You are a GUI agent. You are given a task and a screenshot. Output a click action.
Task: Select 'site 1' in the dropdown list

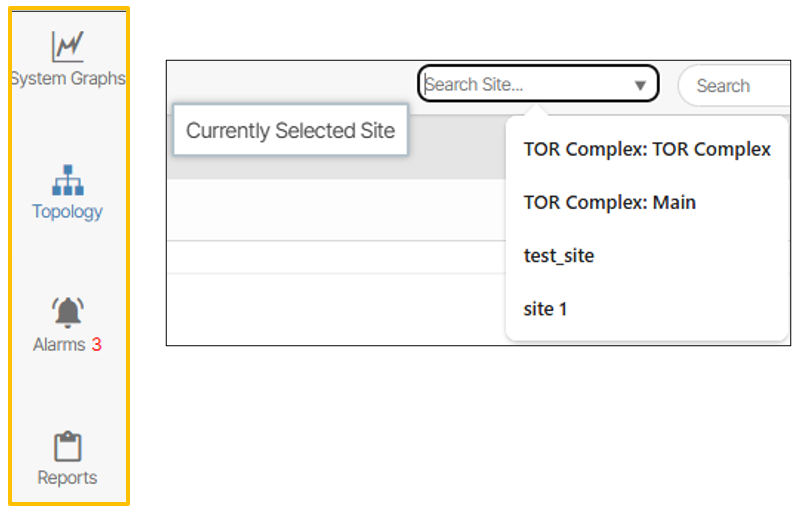click(x=545, y=309)
